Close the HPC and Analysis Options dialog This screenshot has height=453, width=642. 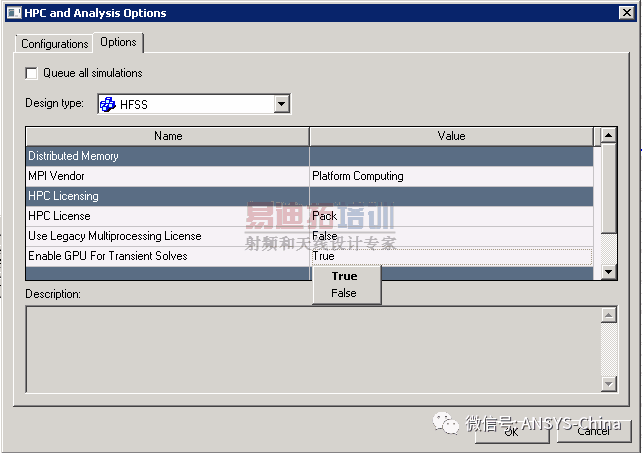point(626,13)
